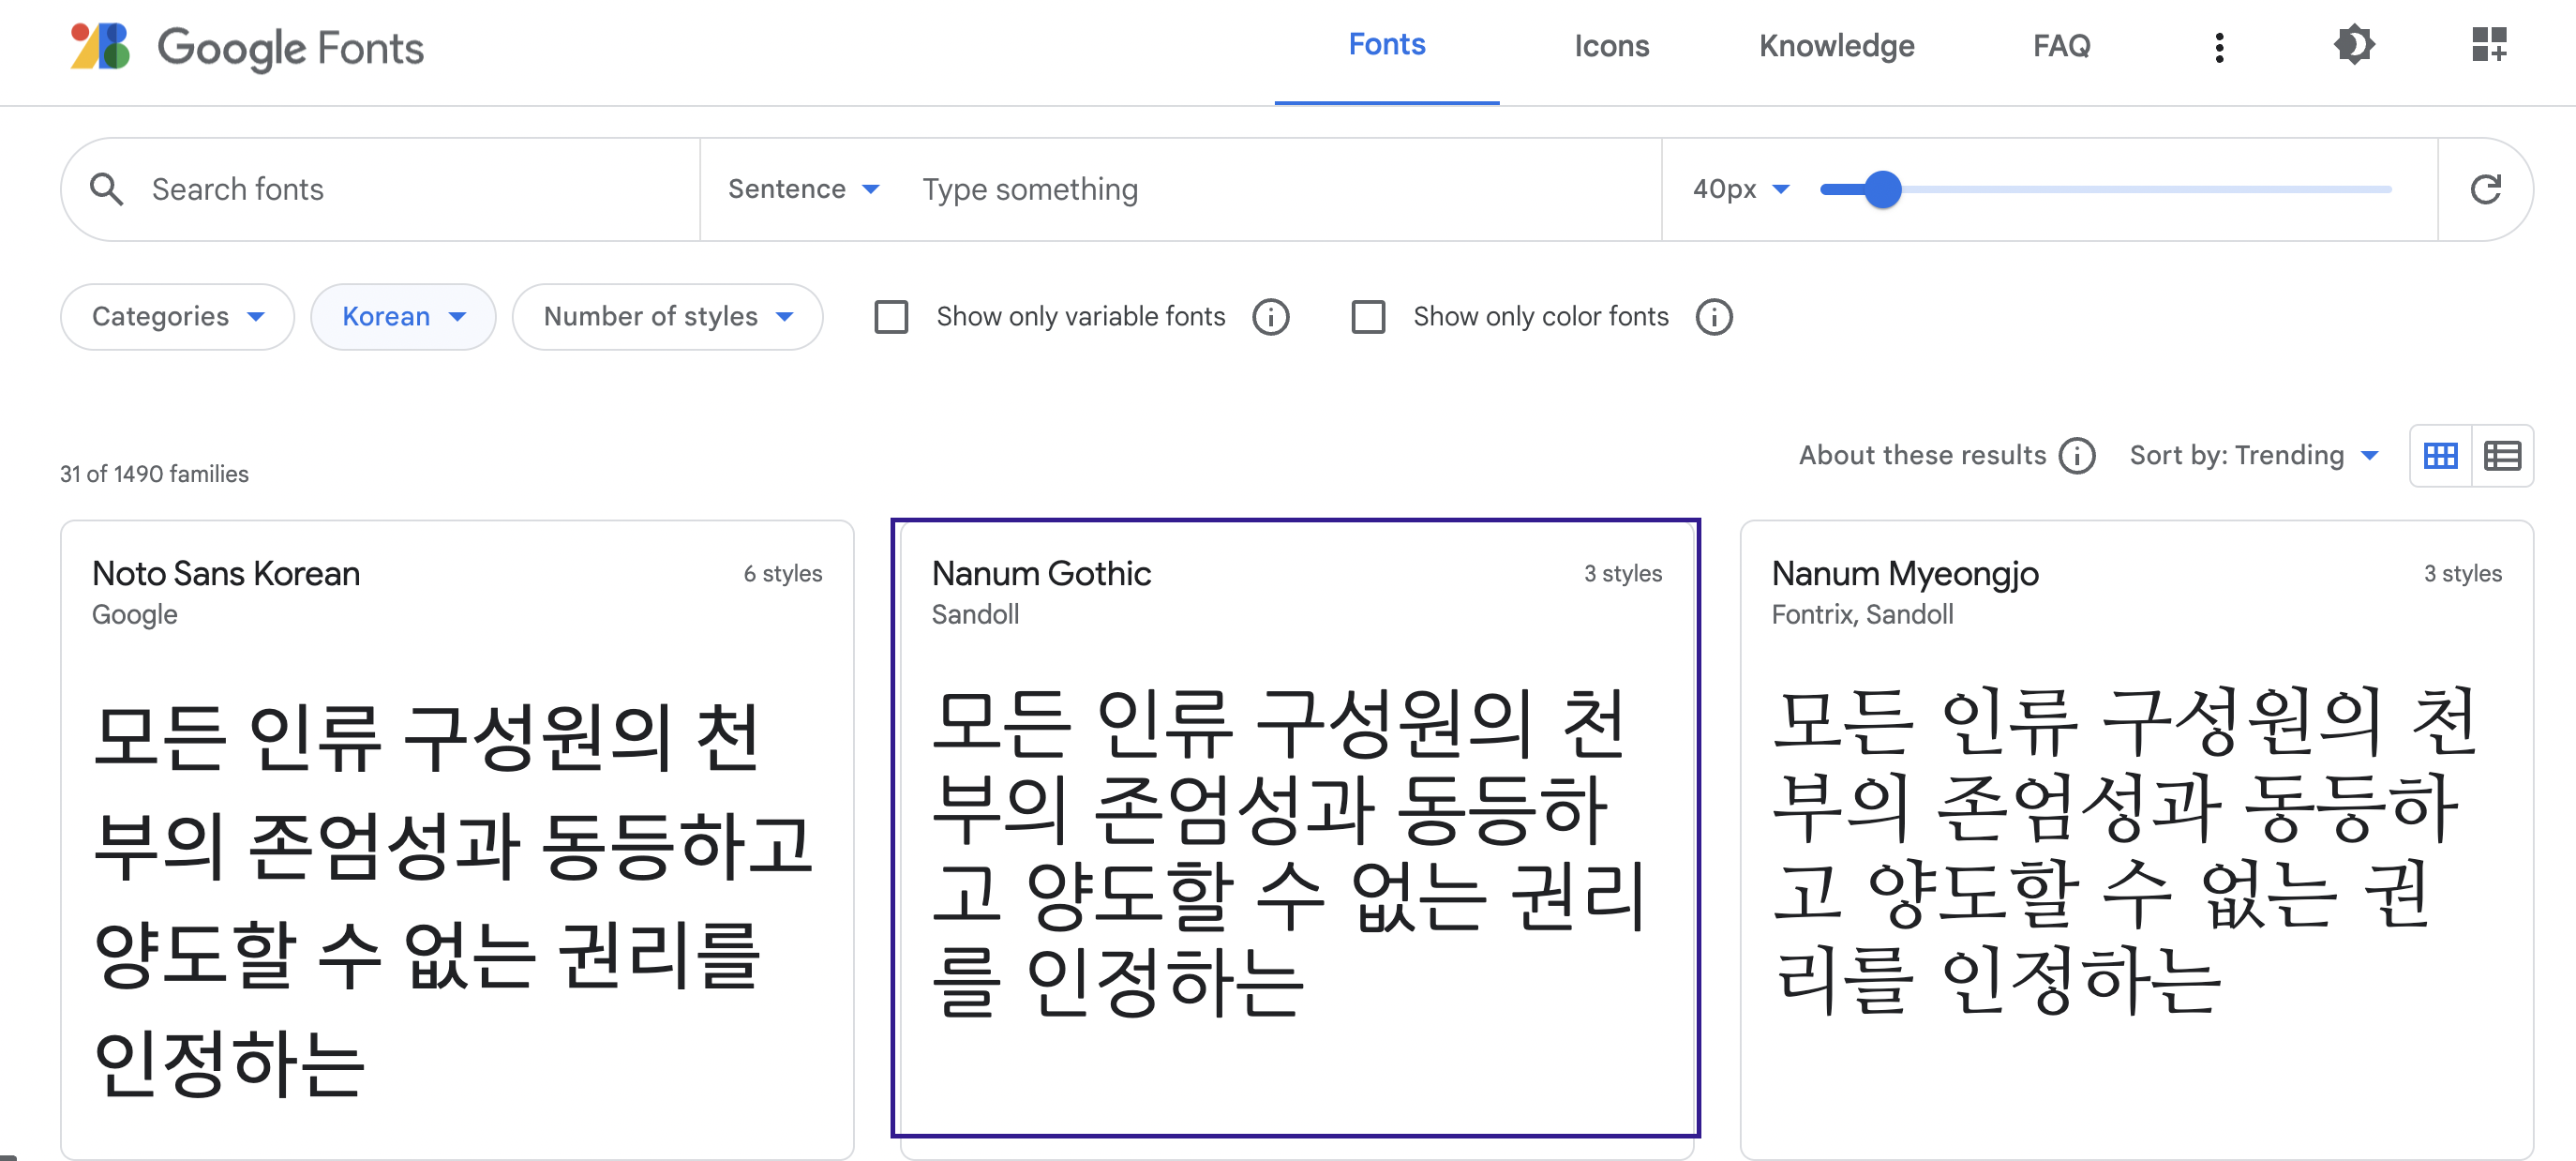Image resolution: width=2576 pixels, height=1161 pixels.
Task: Open the Categories filter dropdown
Action: pos(177,317)
